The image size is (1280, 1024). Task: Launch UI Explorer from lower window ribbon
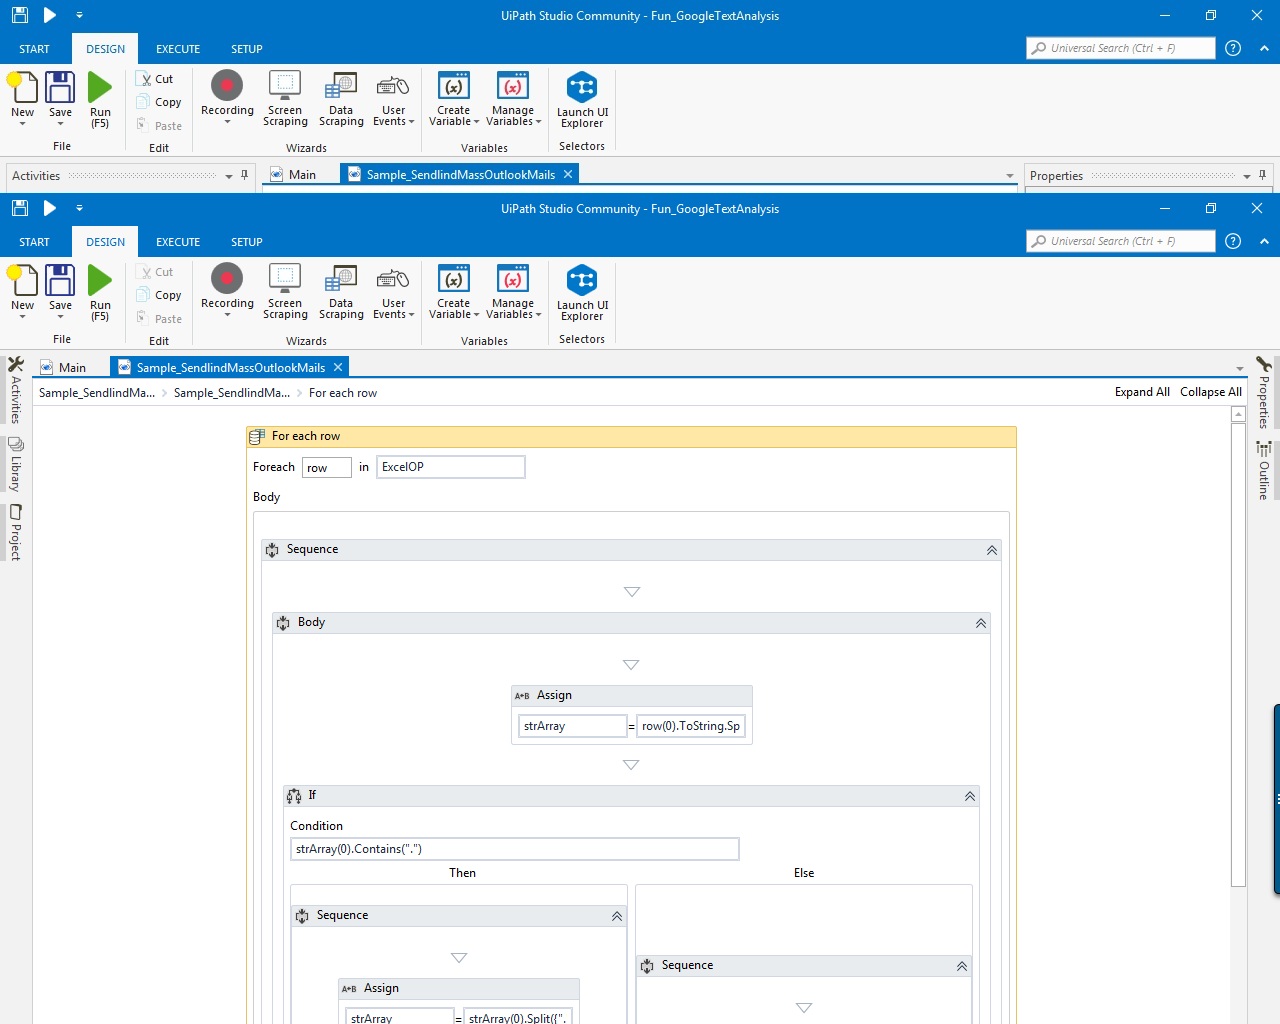pyautogui.click(x=582, y=292)
